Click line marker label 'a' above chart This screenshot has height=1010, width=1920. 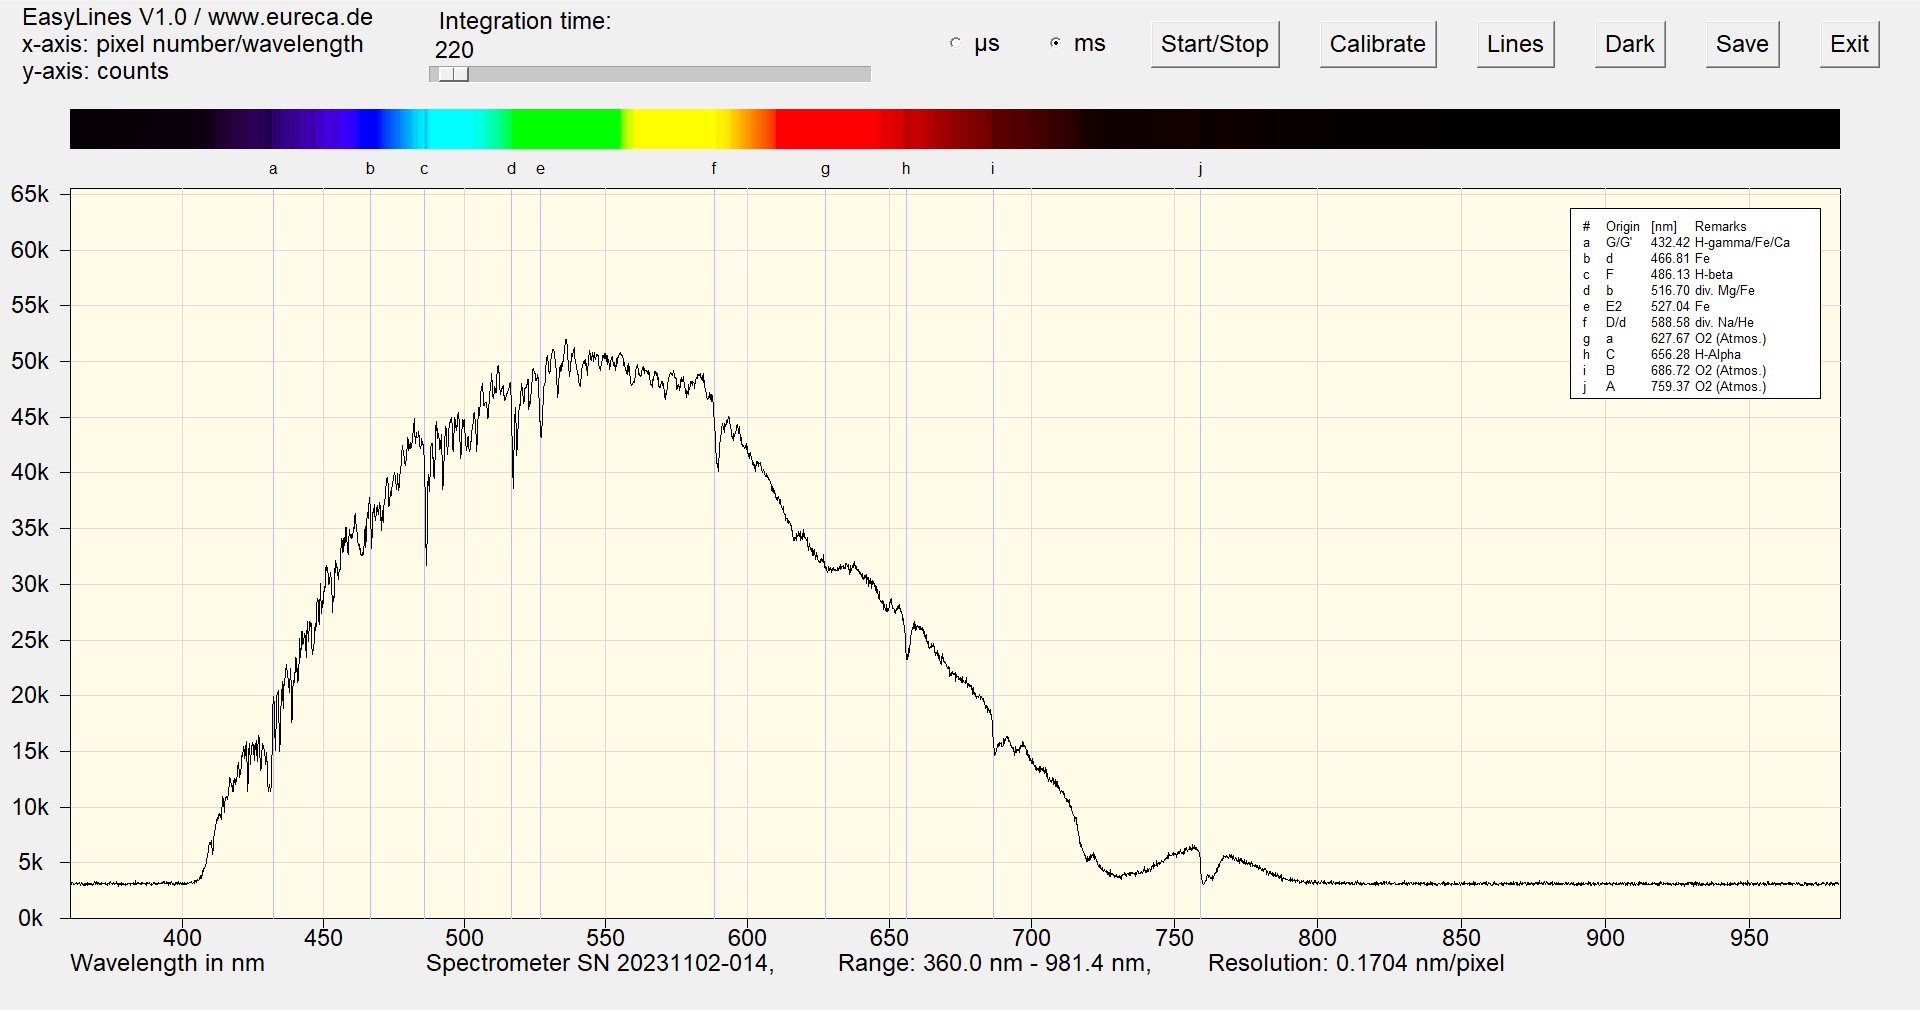click(x=273, y=169)
